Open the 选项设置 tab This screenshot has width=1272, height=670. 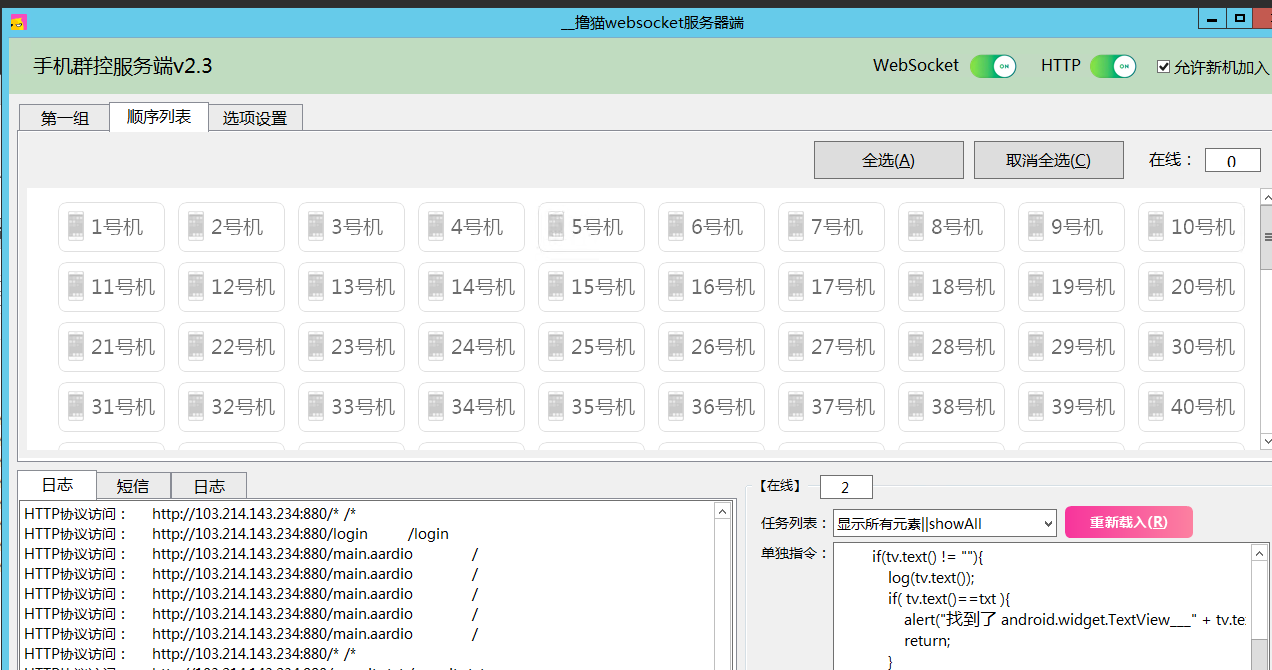coord(255,118)
